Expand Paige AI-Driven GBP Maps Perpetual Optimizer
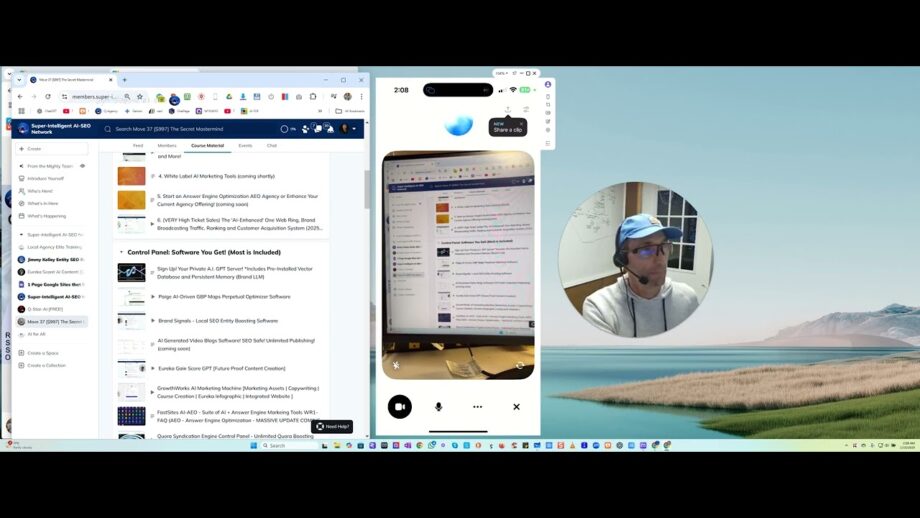 coord(153,297)
